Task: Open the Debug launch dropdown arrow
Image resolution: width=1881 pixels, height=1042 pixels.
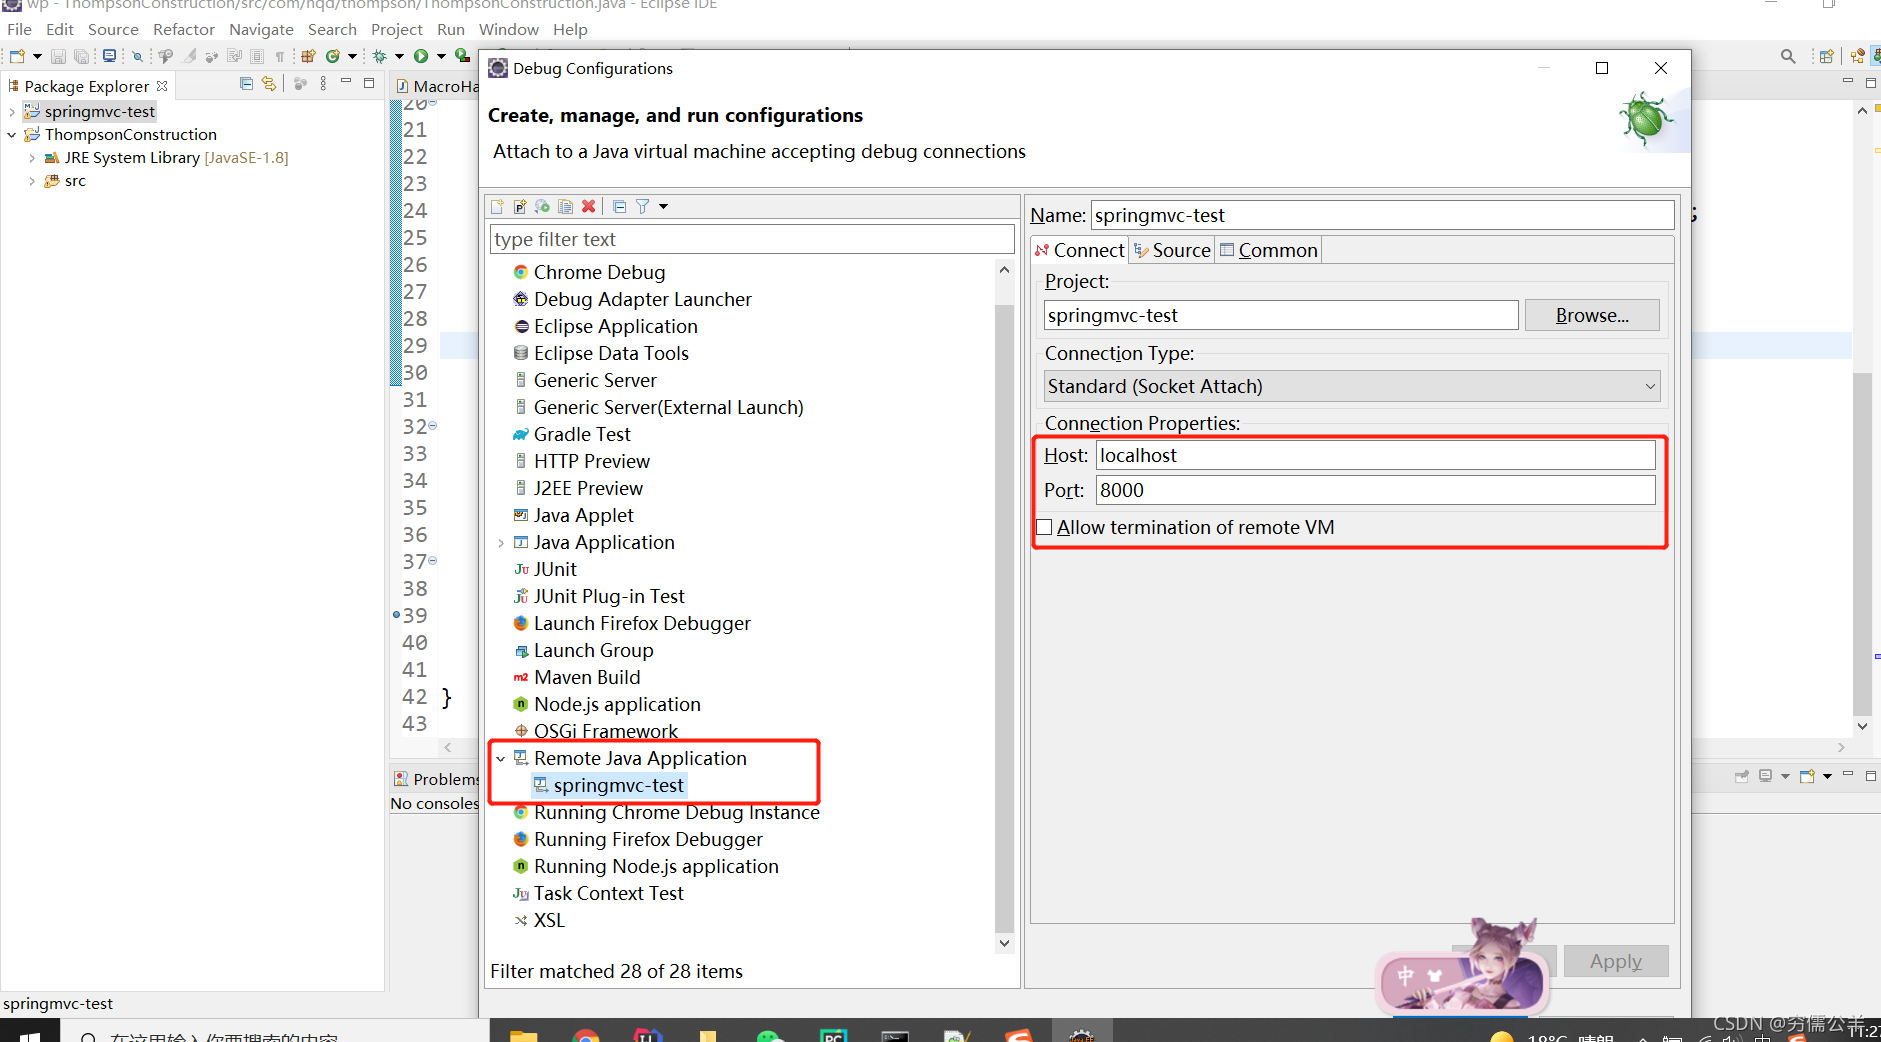Action: (x=399, y=56)
